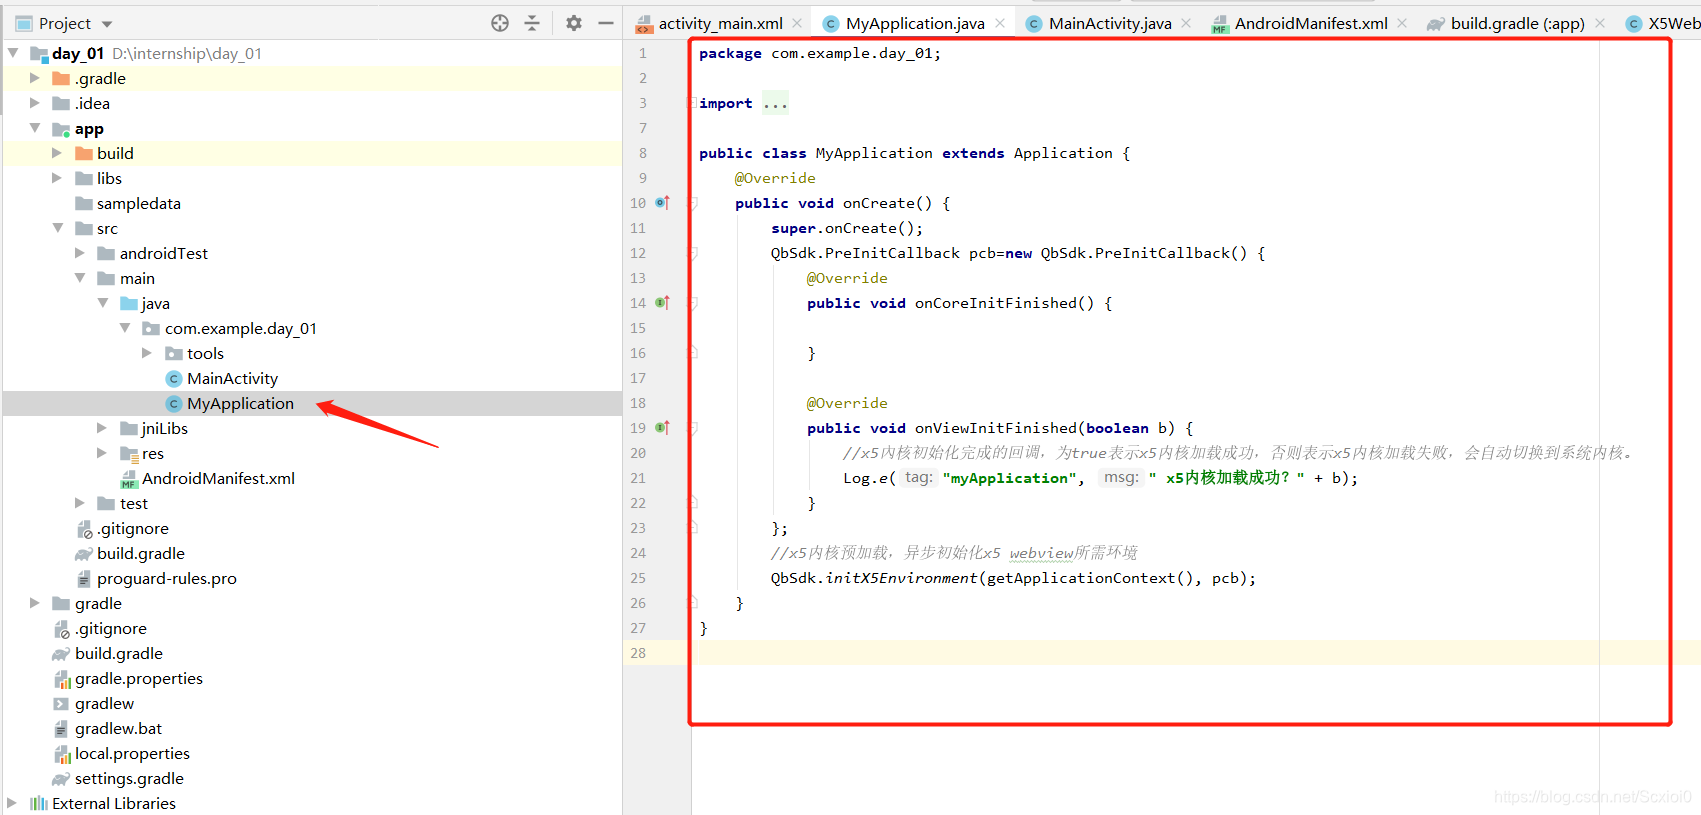Collapse the src folder
The image size is (1701, 815).
tap(57, 228)
